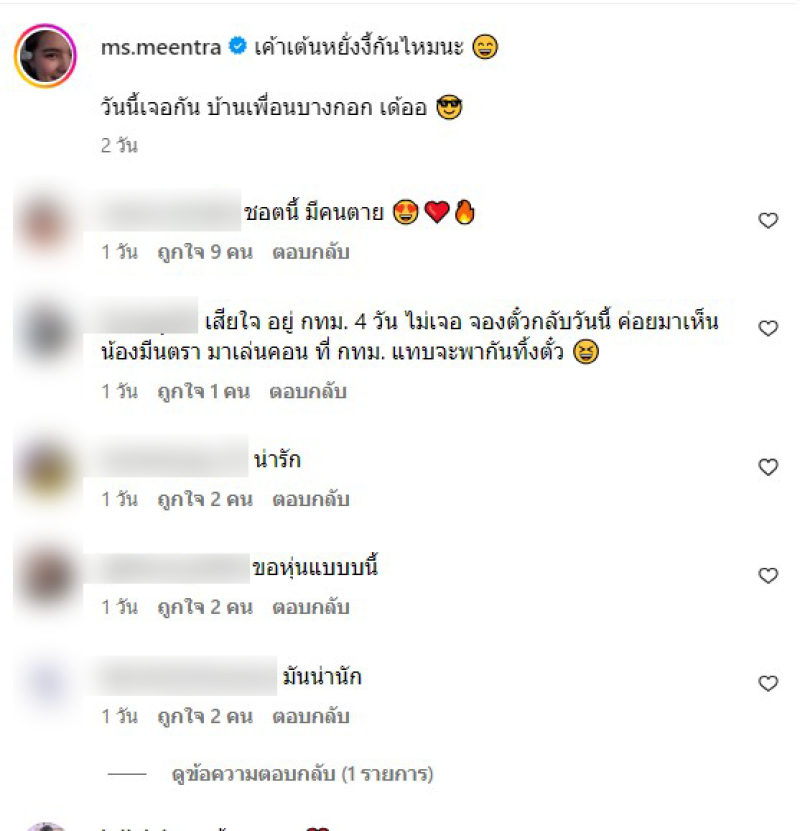Like the 'มันน่านัก' comment

[768, 683]
